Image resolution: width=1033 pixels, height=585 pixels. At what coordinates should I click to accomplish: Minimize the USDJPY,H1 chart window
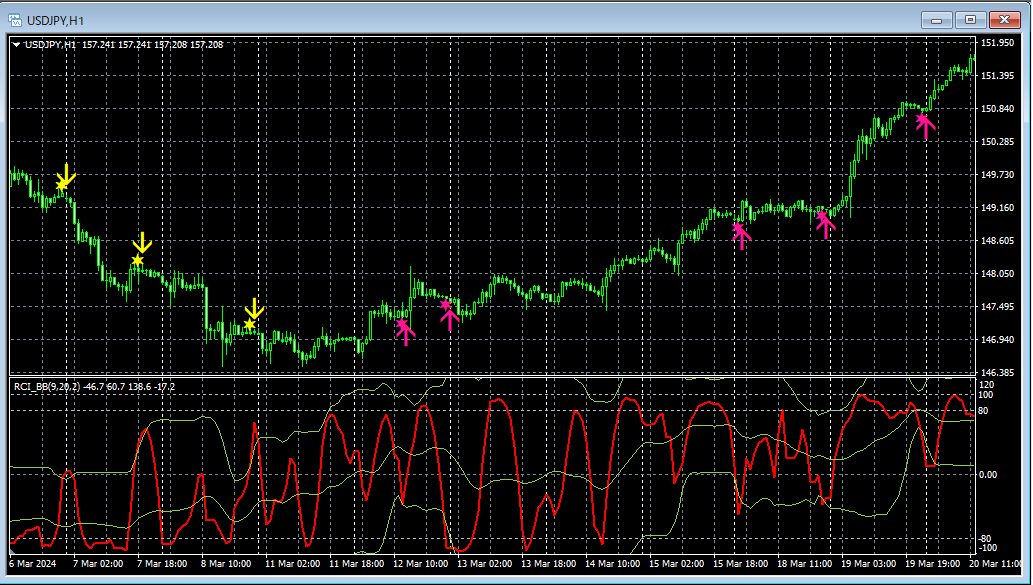pos(938,19)
